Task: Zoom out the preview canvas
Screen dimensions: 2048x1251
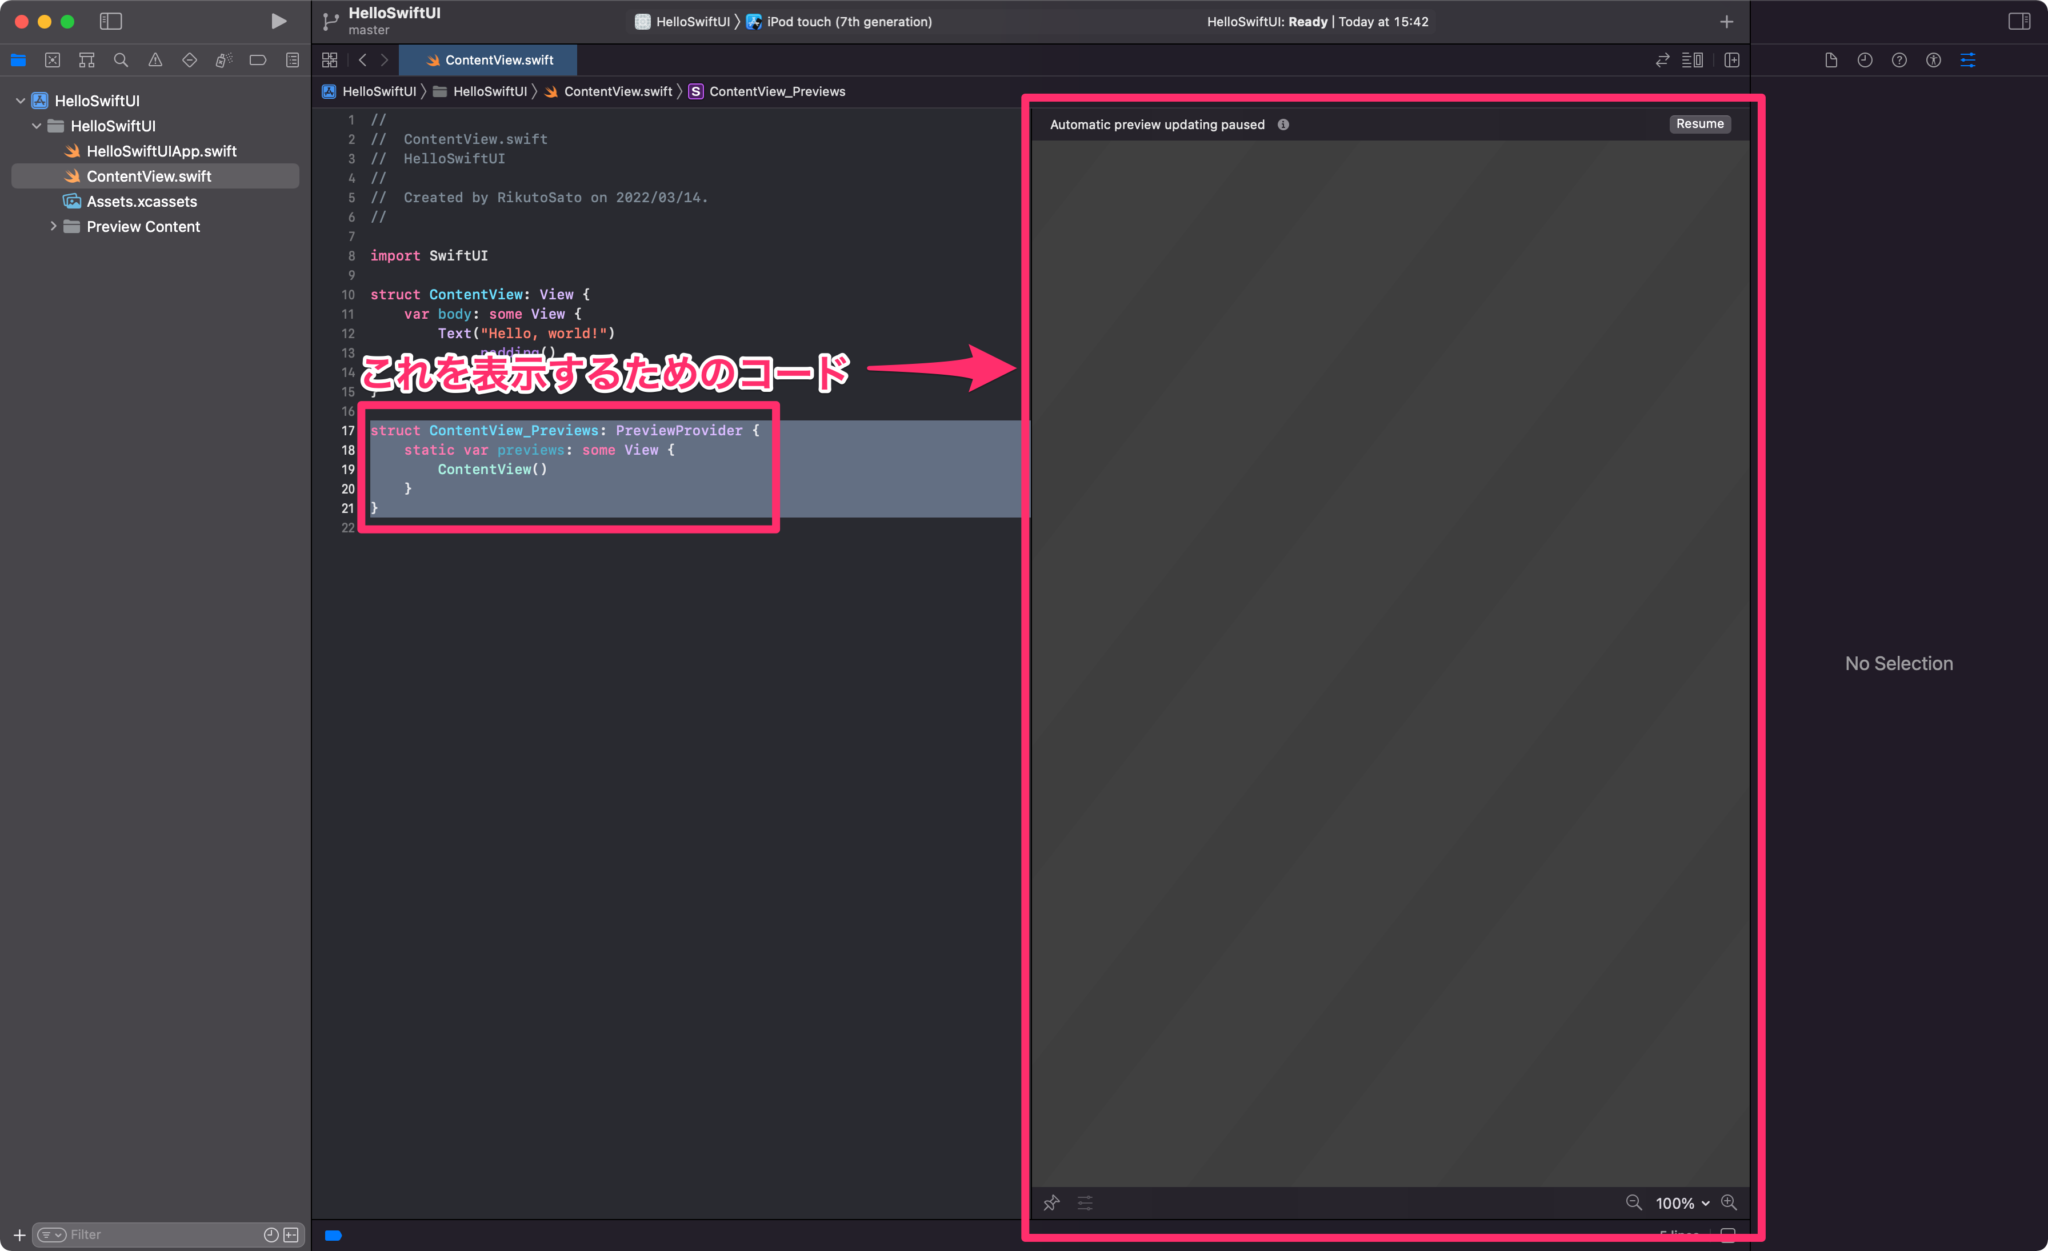Action: point(1634,1203)
